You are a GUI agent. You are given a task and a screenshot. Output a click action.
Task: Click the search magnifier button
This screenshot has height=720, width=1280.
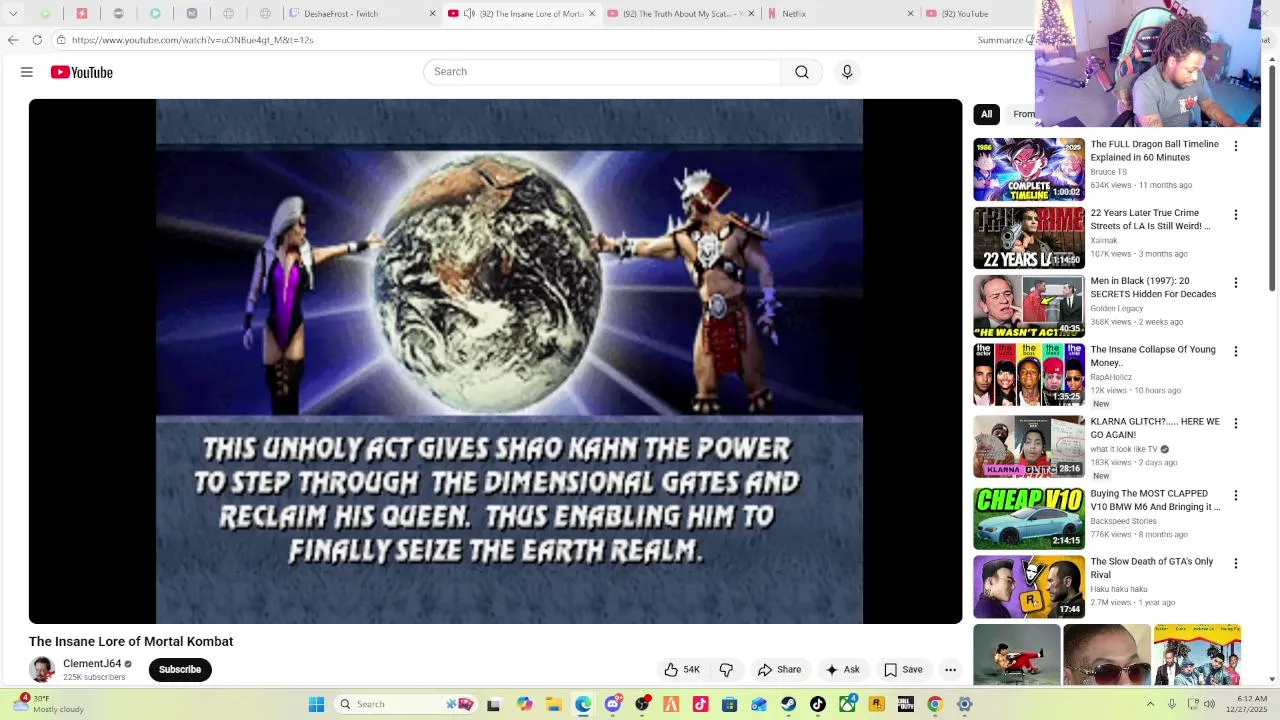802,72
